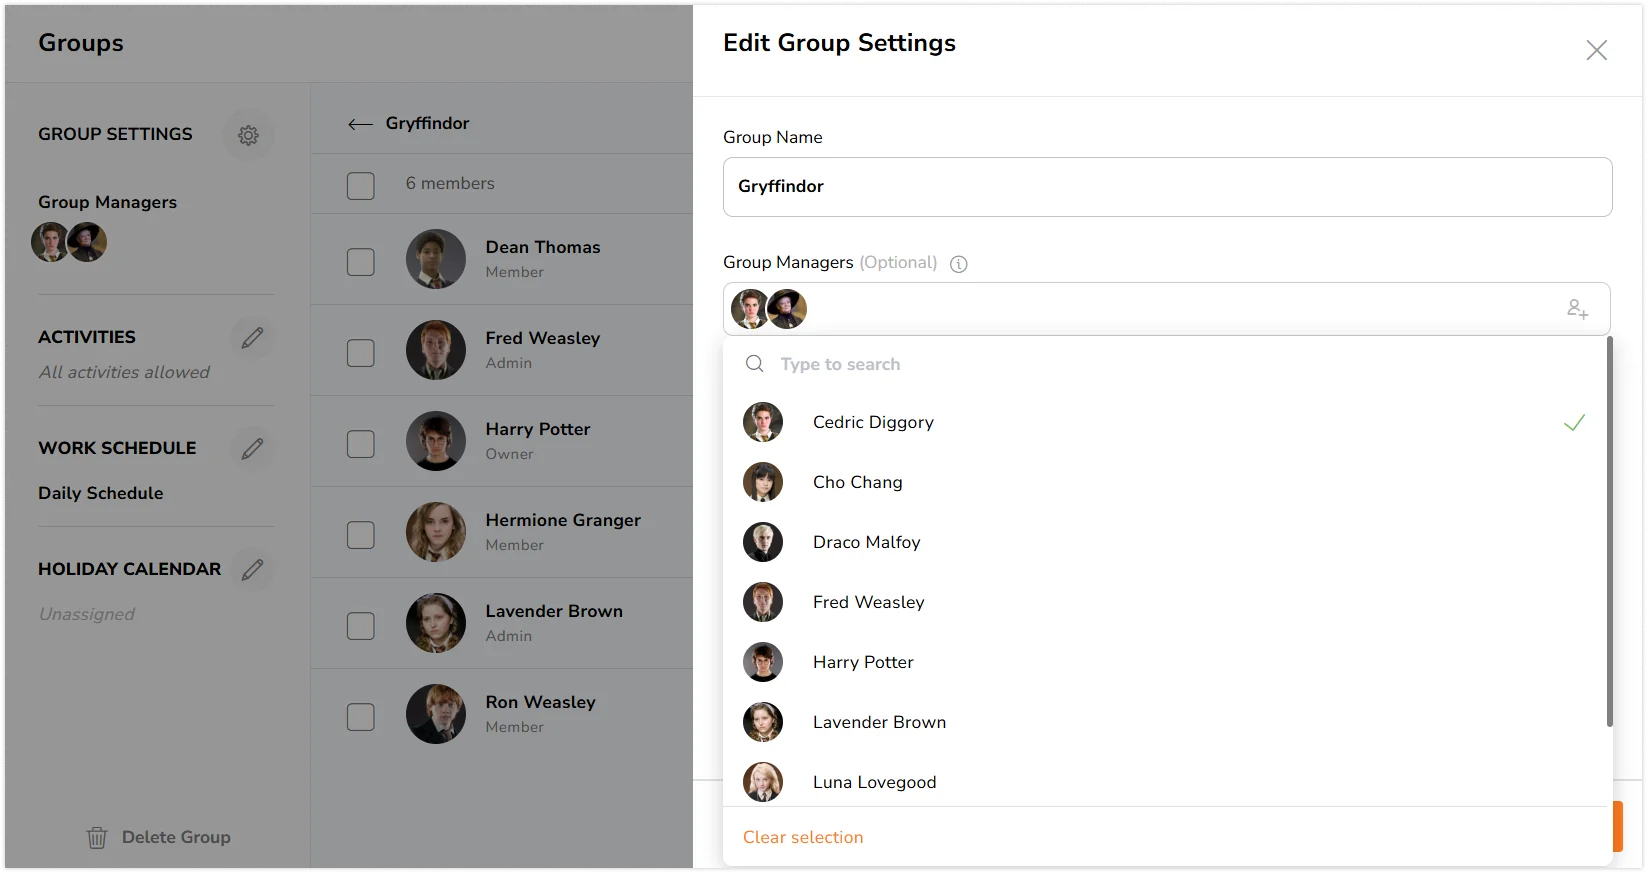This screenshot has width=1647, height=873.
Task: Check the box next to Dean Thomas
Action: point(360,262)
